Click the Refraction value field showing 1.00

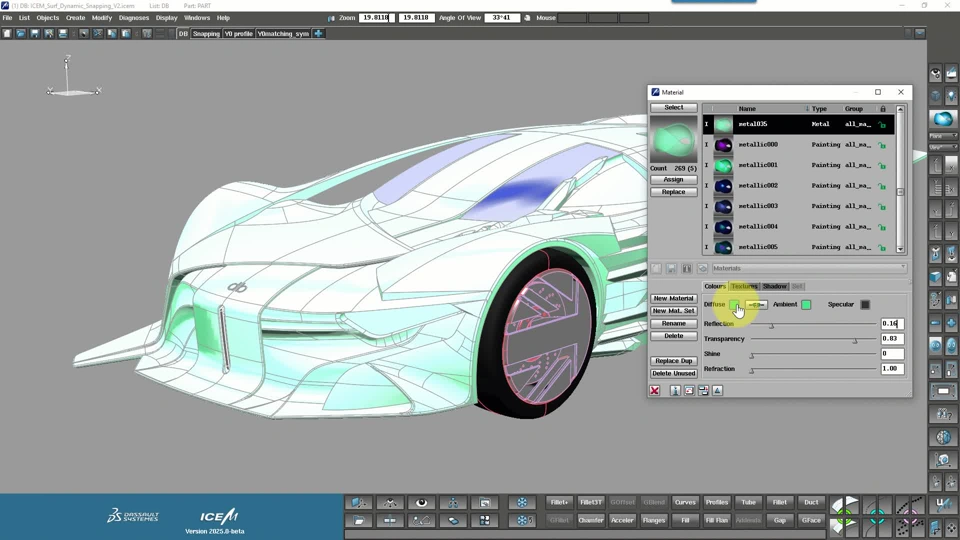pos(892,369)
